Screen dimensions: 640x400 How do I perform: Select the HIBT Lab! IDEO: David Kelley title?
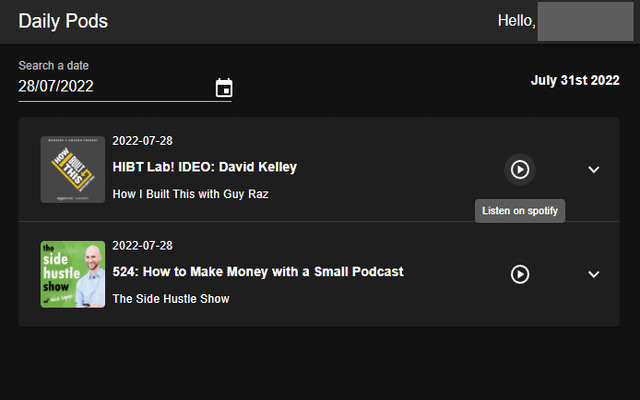tap(204, 167)
